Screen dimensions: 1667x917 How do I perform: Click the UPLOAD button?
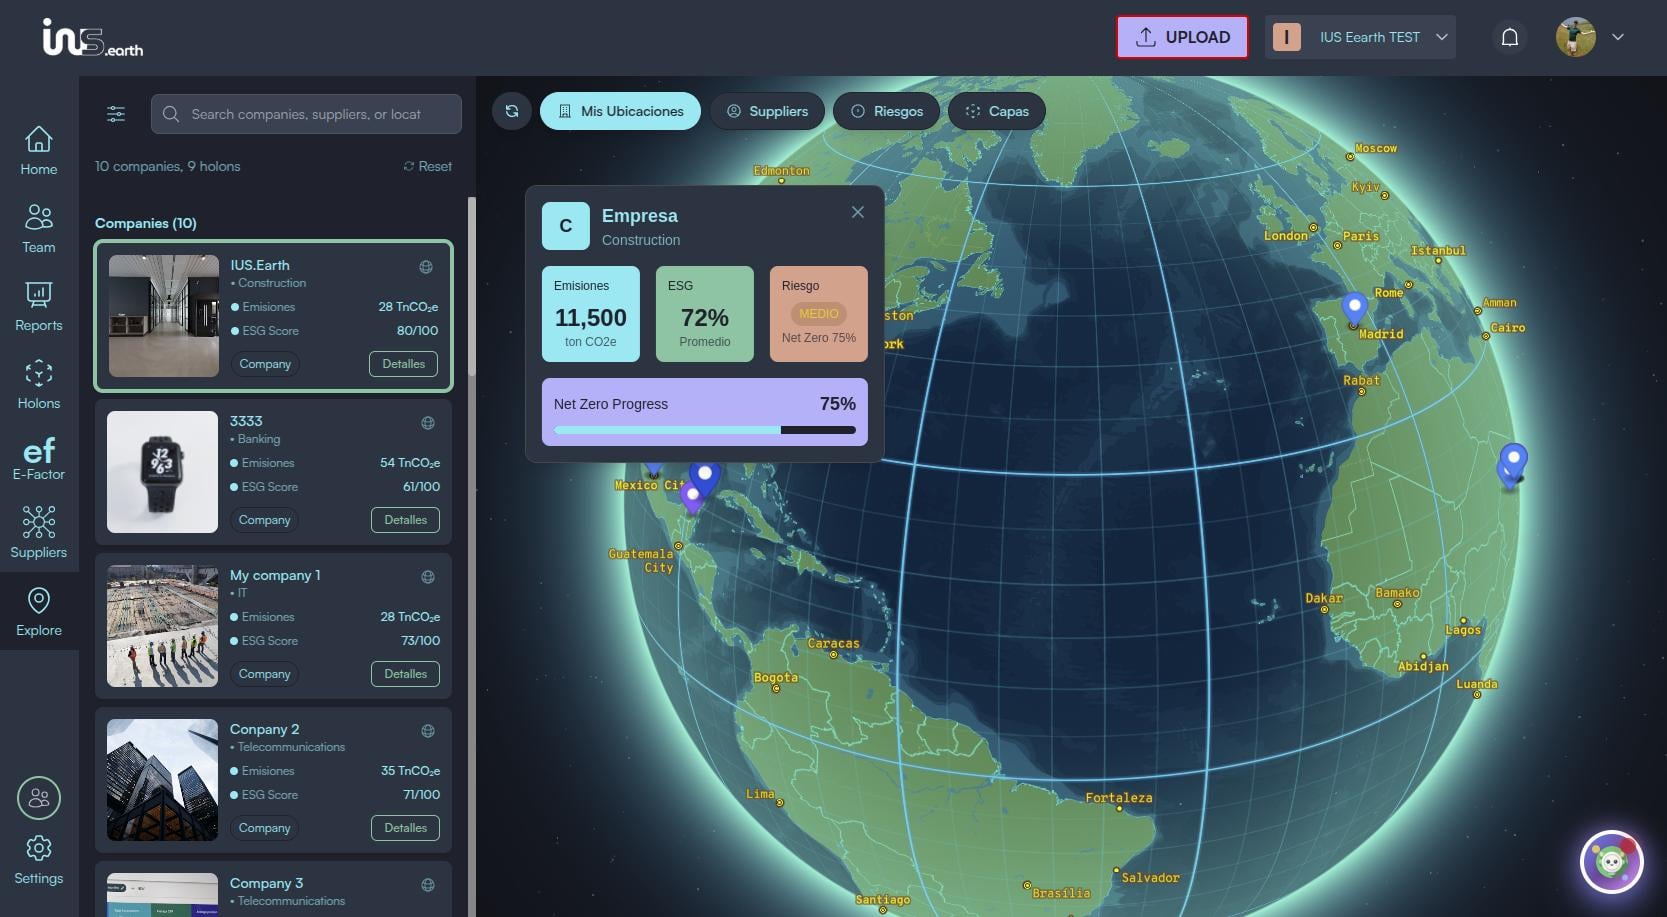[1182, 37]
